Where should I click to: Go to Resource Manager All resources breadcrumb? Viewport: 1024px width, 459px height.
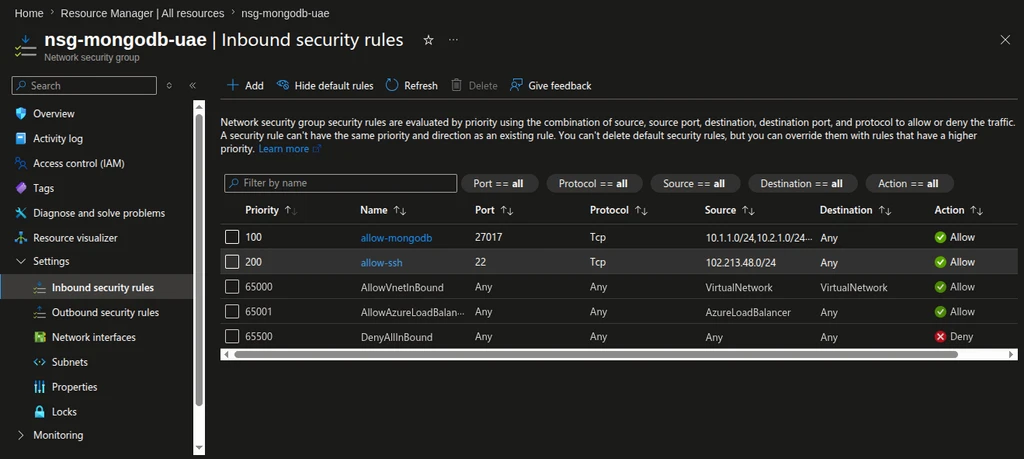click(142, 13)
